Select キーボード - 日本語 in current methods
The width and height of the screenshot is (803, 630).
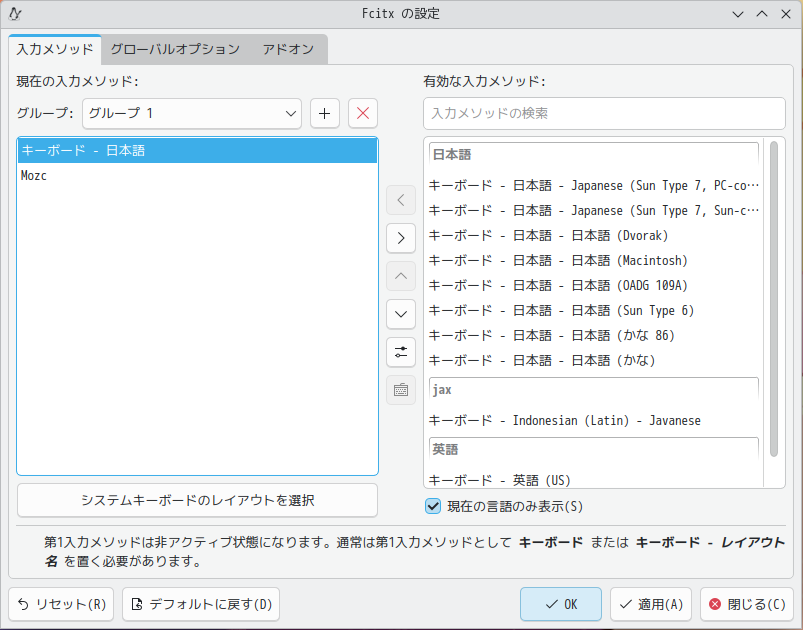pyautogui.click(x=197, y=151)
